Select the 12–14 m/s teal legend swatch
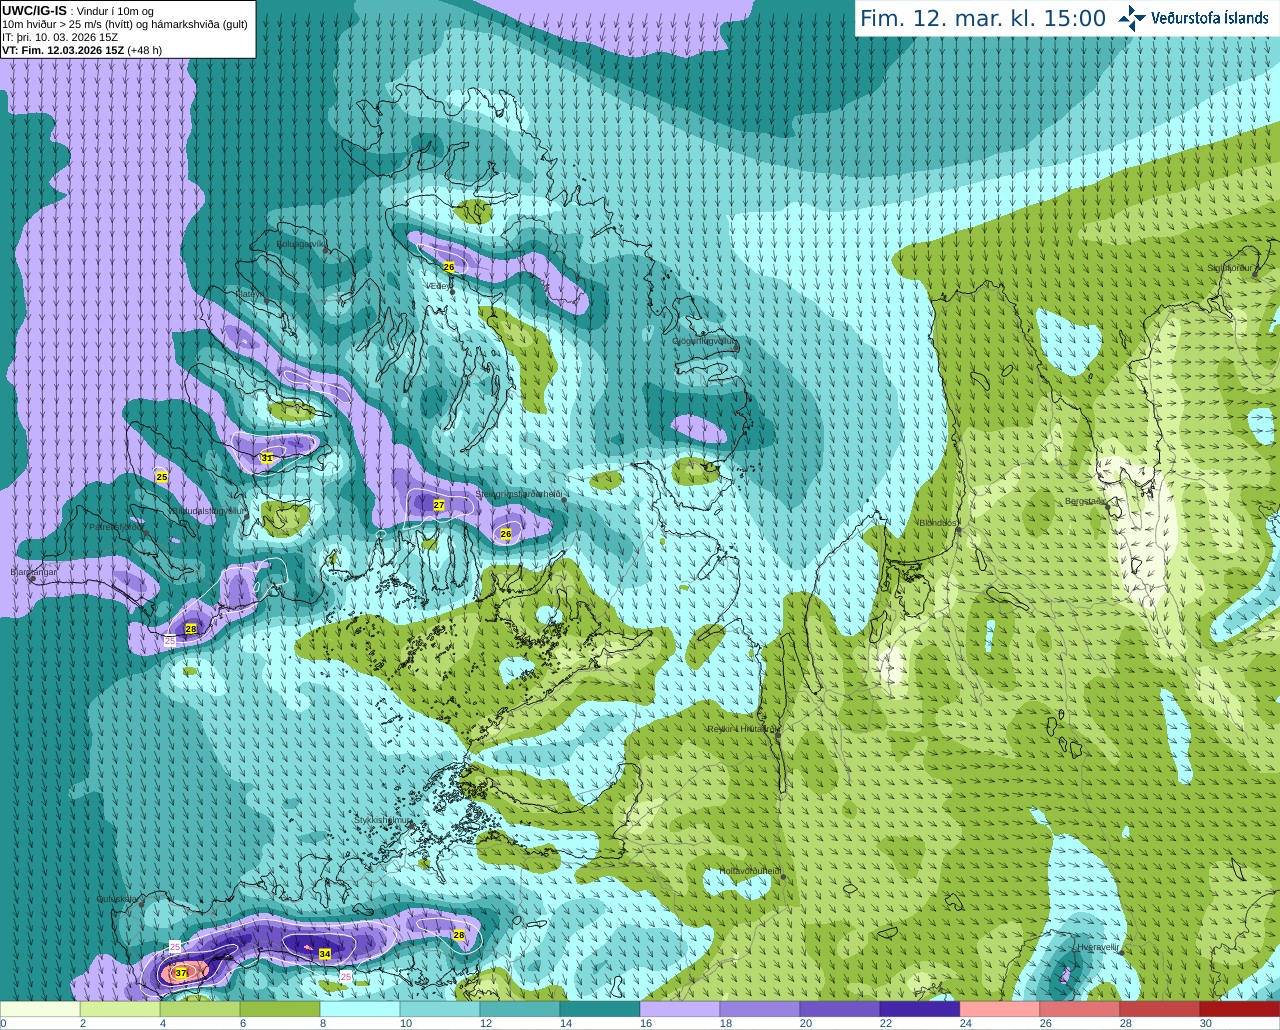The image size is (1280, 1030). [520, 1009]
